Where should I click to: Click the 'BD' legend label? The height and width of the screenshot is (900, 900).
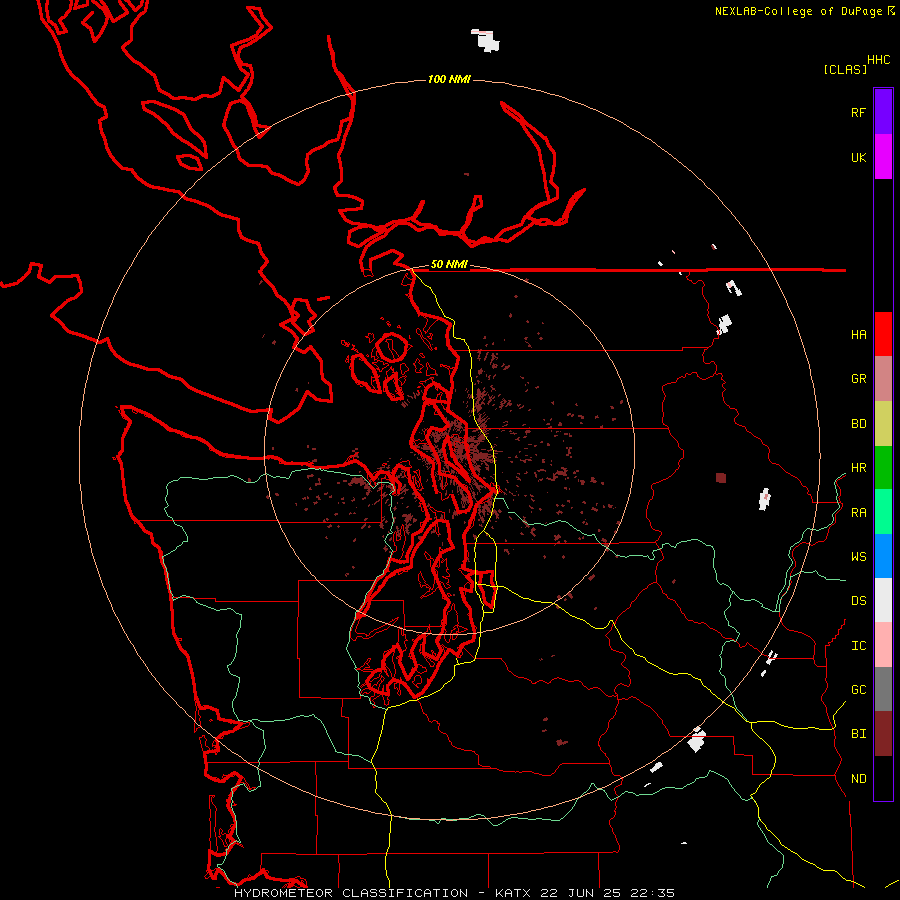858,424
